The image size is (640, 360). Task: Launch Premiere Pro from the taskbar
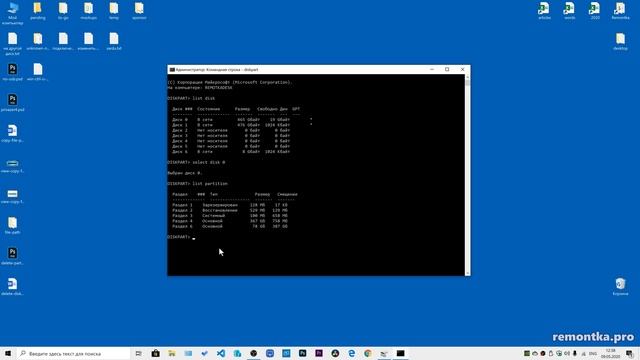(x=319, y=353)
